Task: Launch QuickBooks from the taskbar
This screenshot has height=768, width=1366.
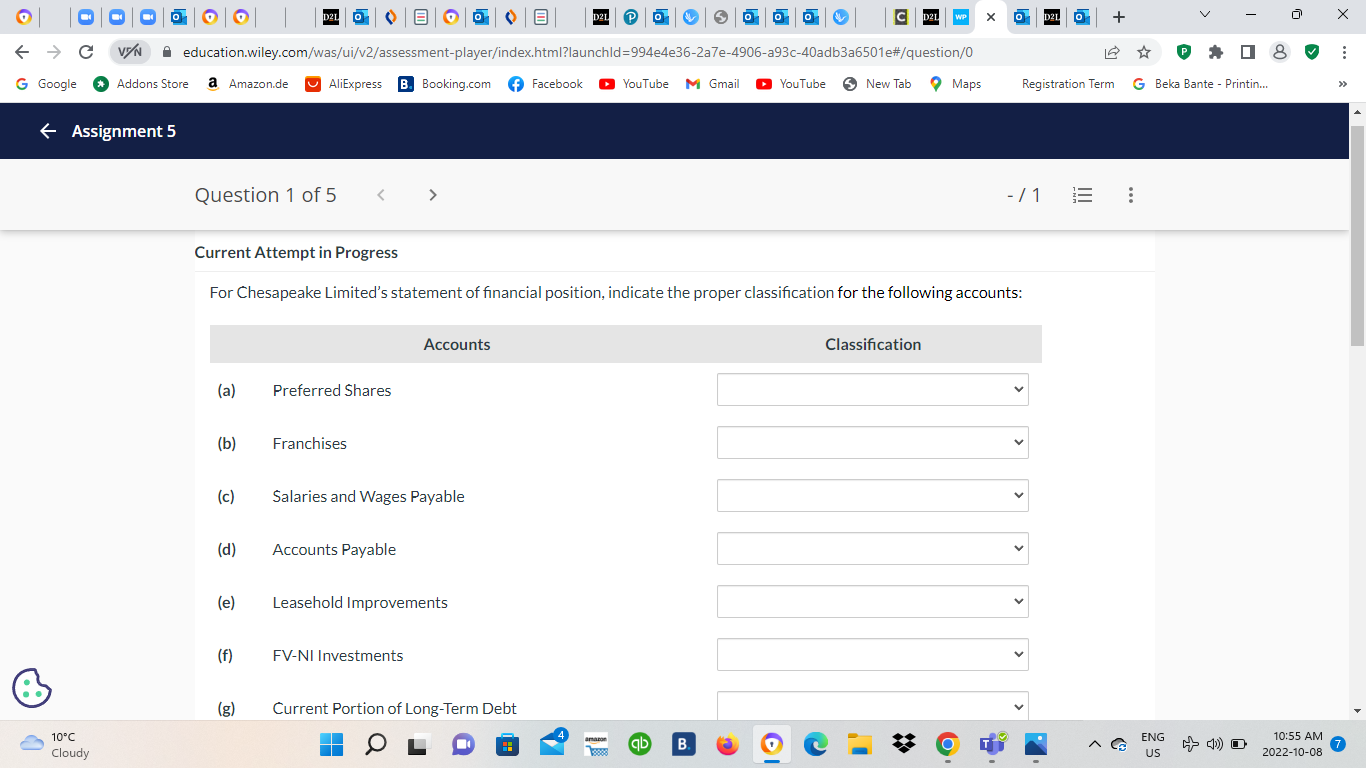Action: 640,744
